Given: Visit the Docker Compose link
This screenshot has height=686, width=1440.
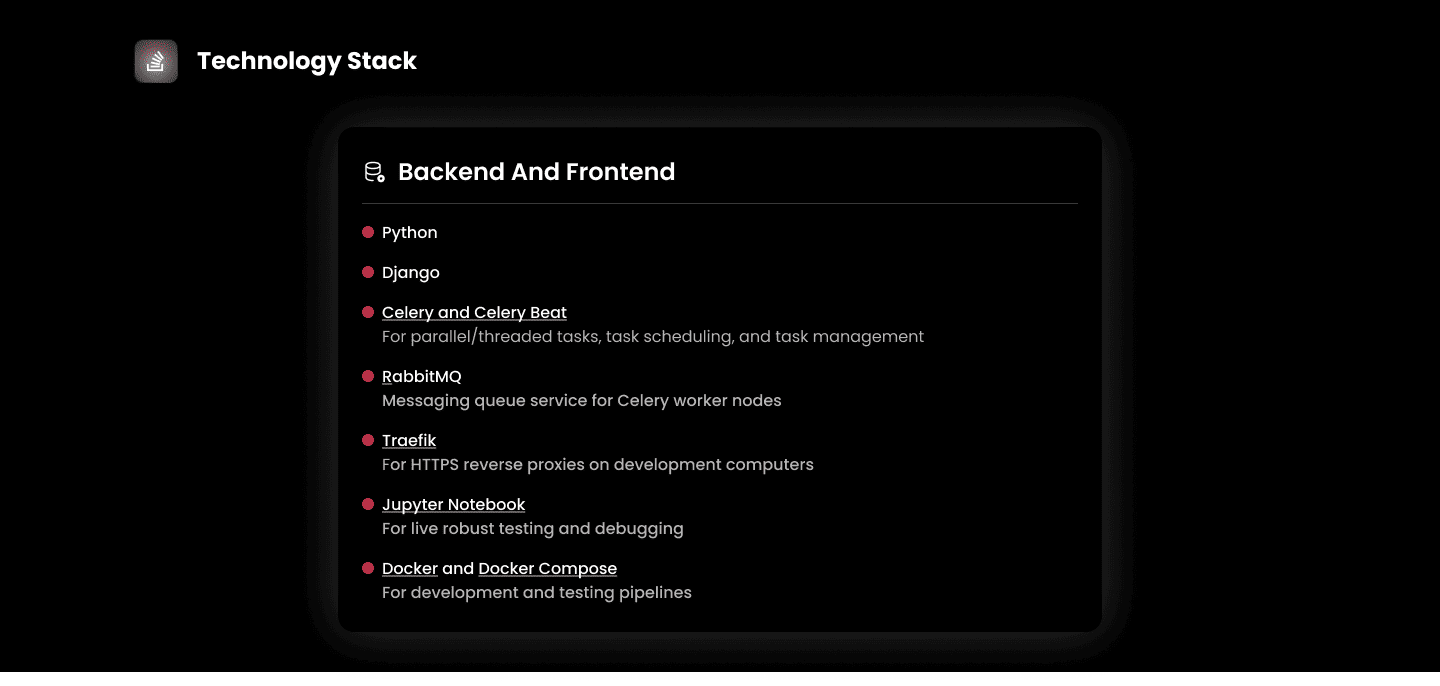Looking at the screenshot, I should pyautogui.click(x=547, y=569).
